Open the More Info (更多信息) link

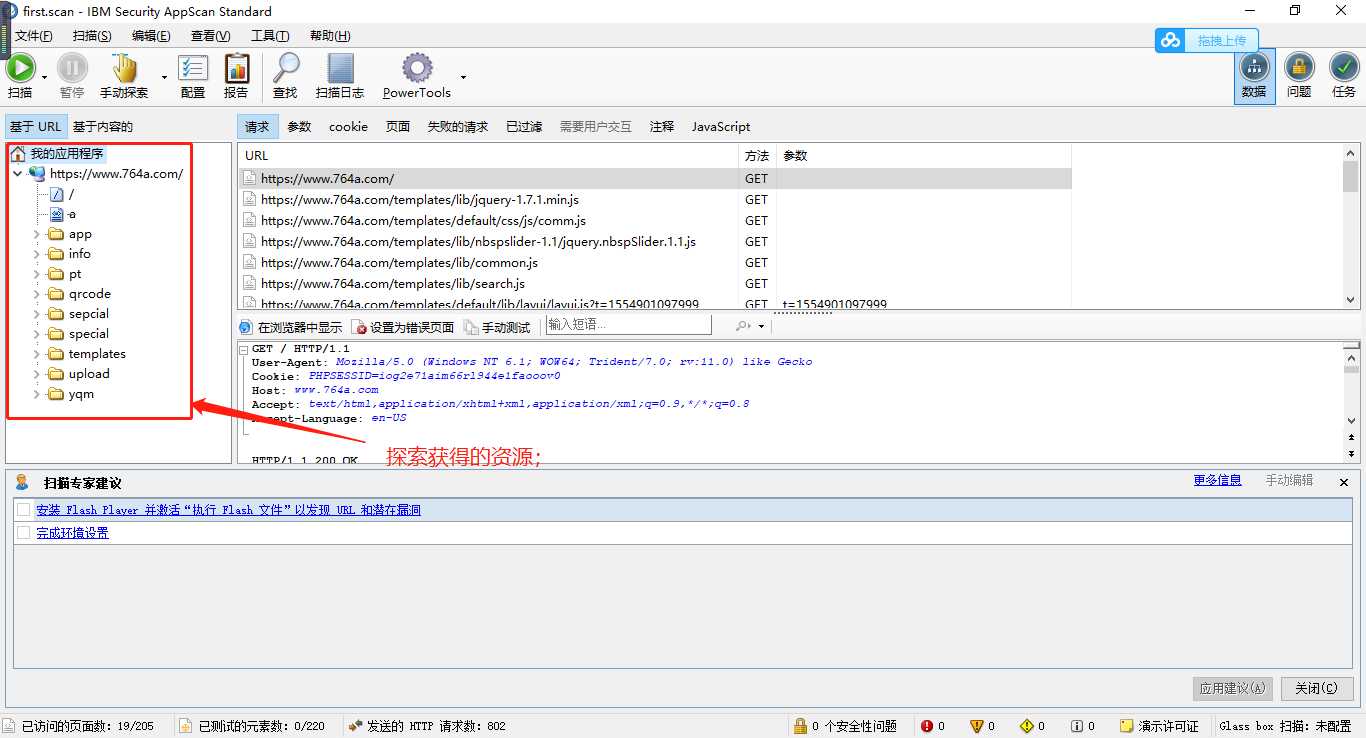tap(1217, 480)
